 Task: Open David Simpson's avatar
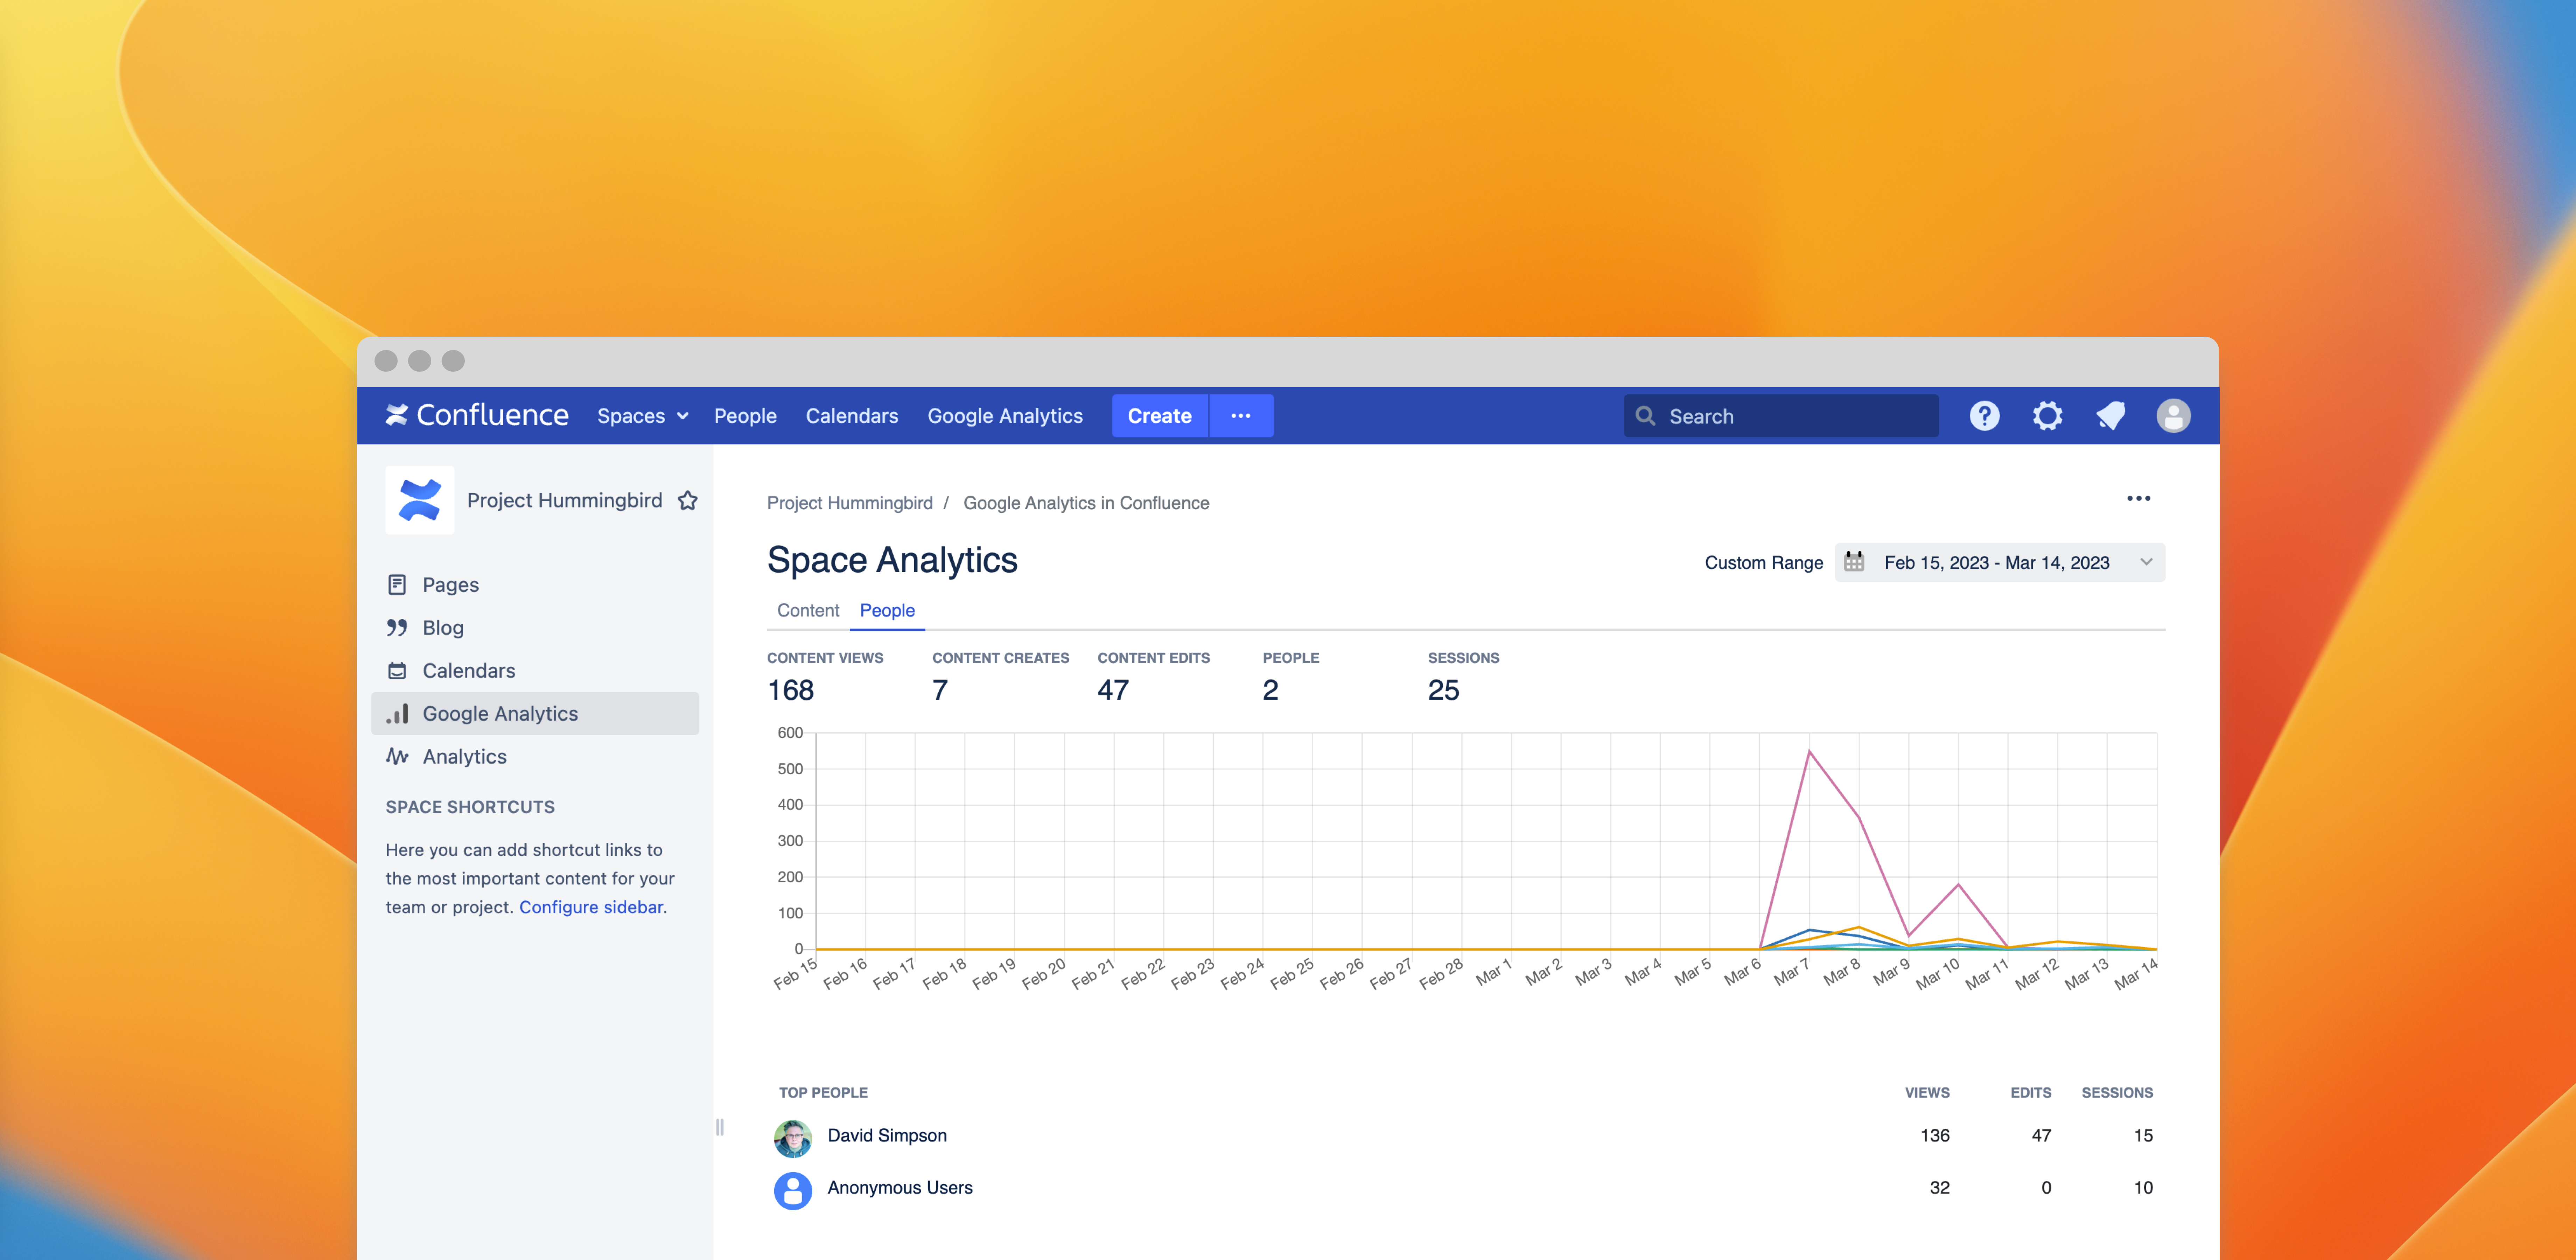point(793,1137)
